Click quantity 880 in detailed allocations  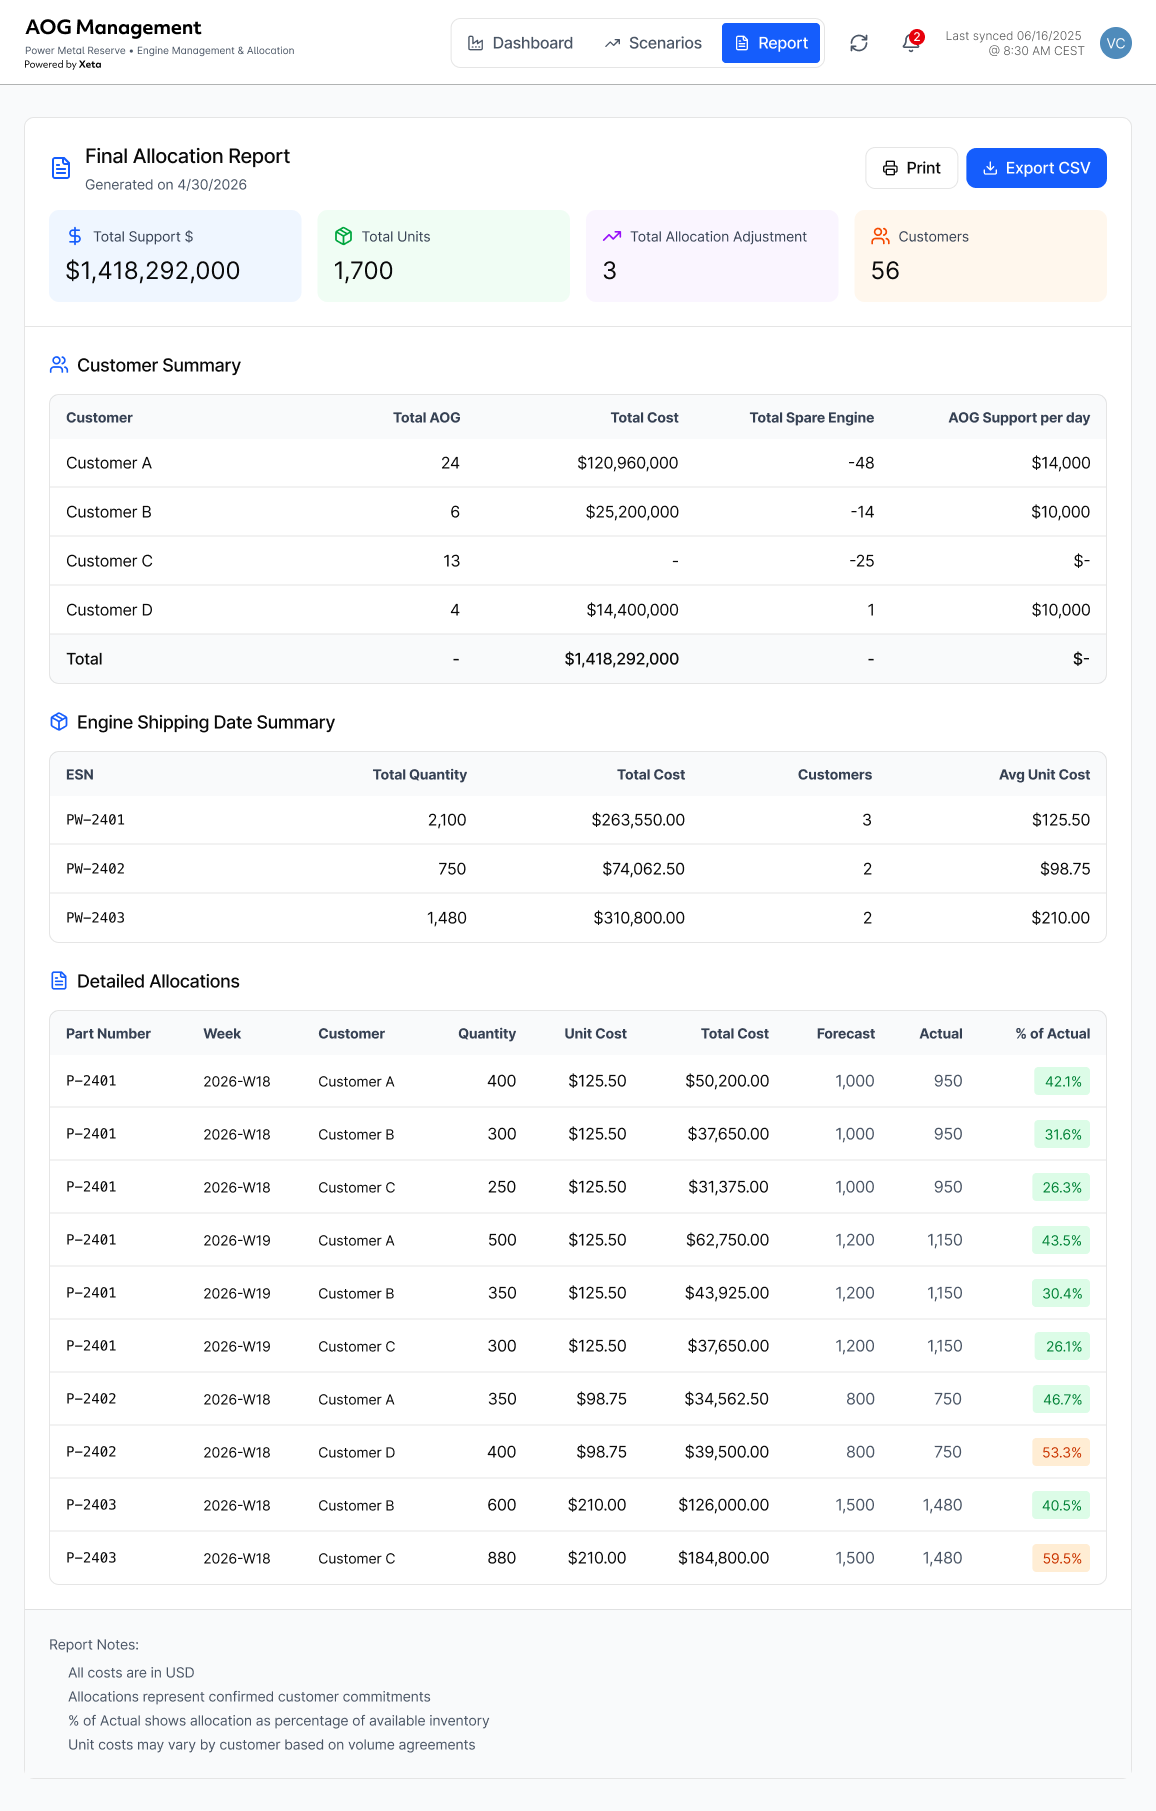click(502, 1558)
